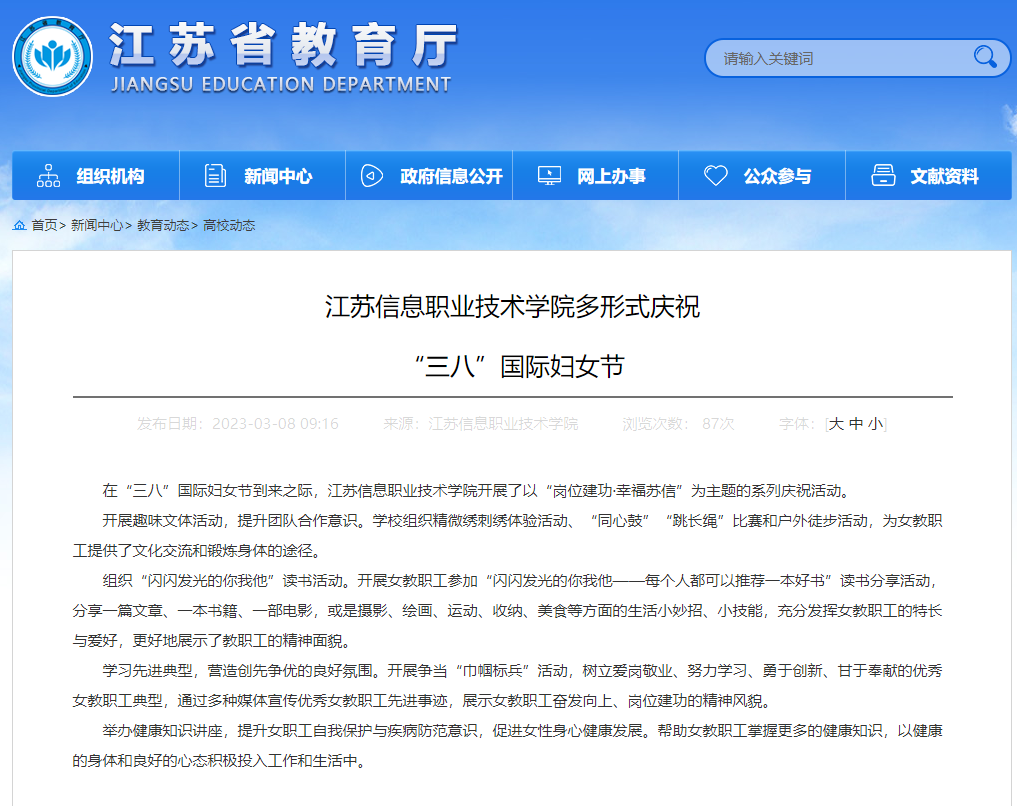Click the 组织机构 org-chart icon

point(49,176)
